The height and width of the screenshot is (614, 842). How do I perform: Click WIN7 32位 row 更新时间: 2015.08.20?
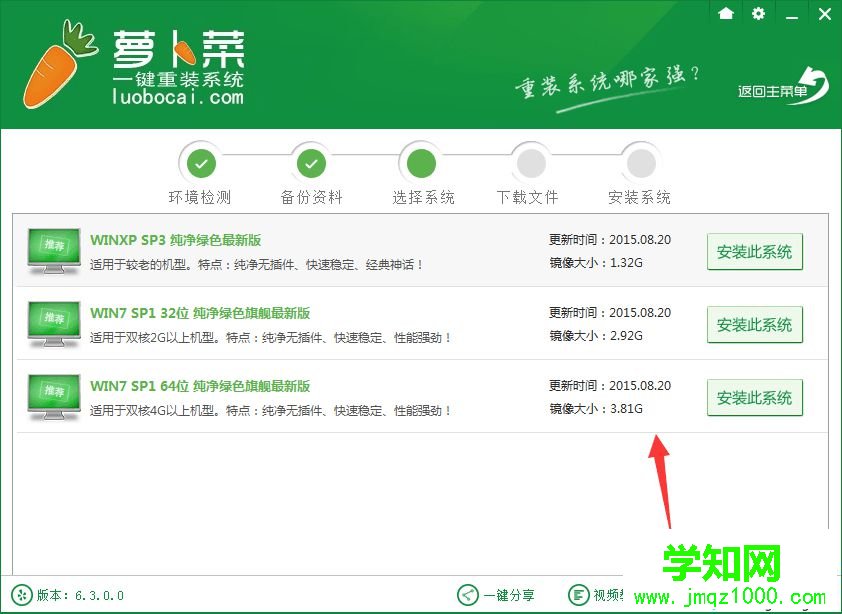[610, 313]
